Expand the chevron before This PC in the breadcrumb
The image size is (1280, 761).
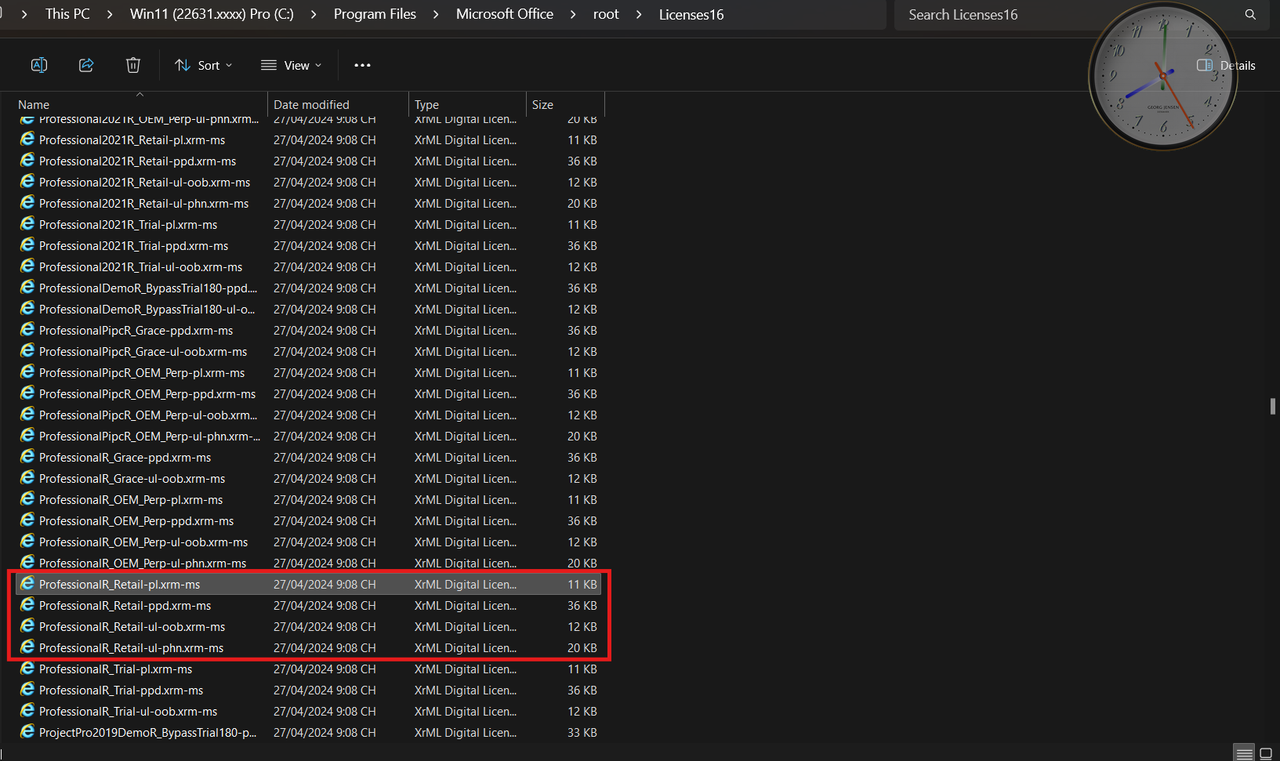coord(24,14)
